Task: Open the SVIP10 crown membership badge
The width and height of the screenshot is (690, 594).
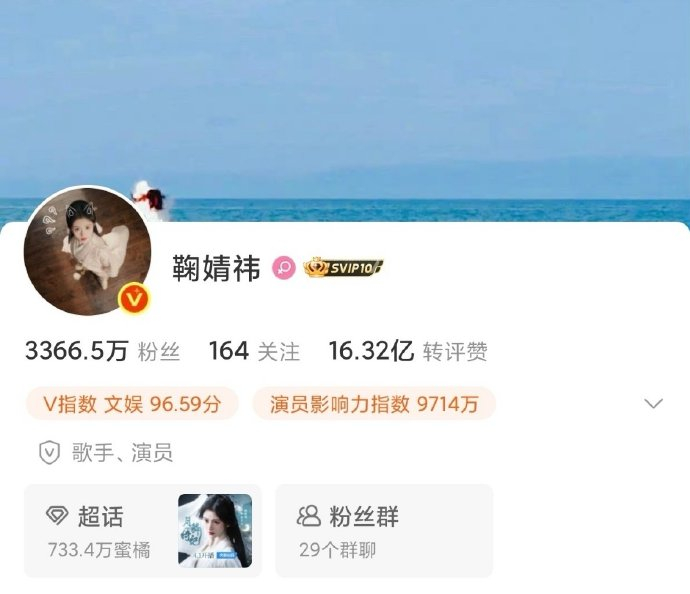Action: pos(343,268)
